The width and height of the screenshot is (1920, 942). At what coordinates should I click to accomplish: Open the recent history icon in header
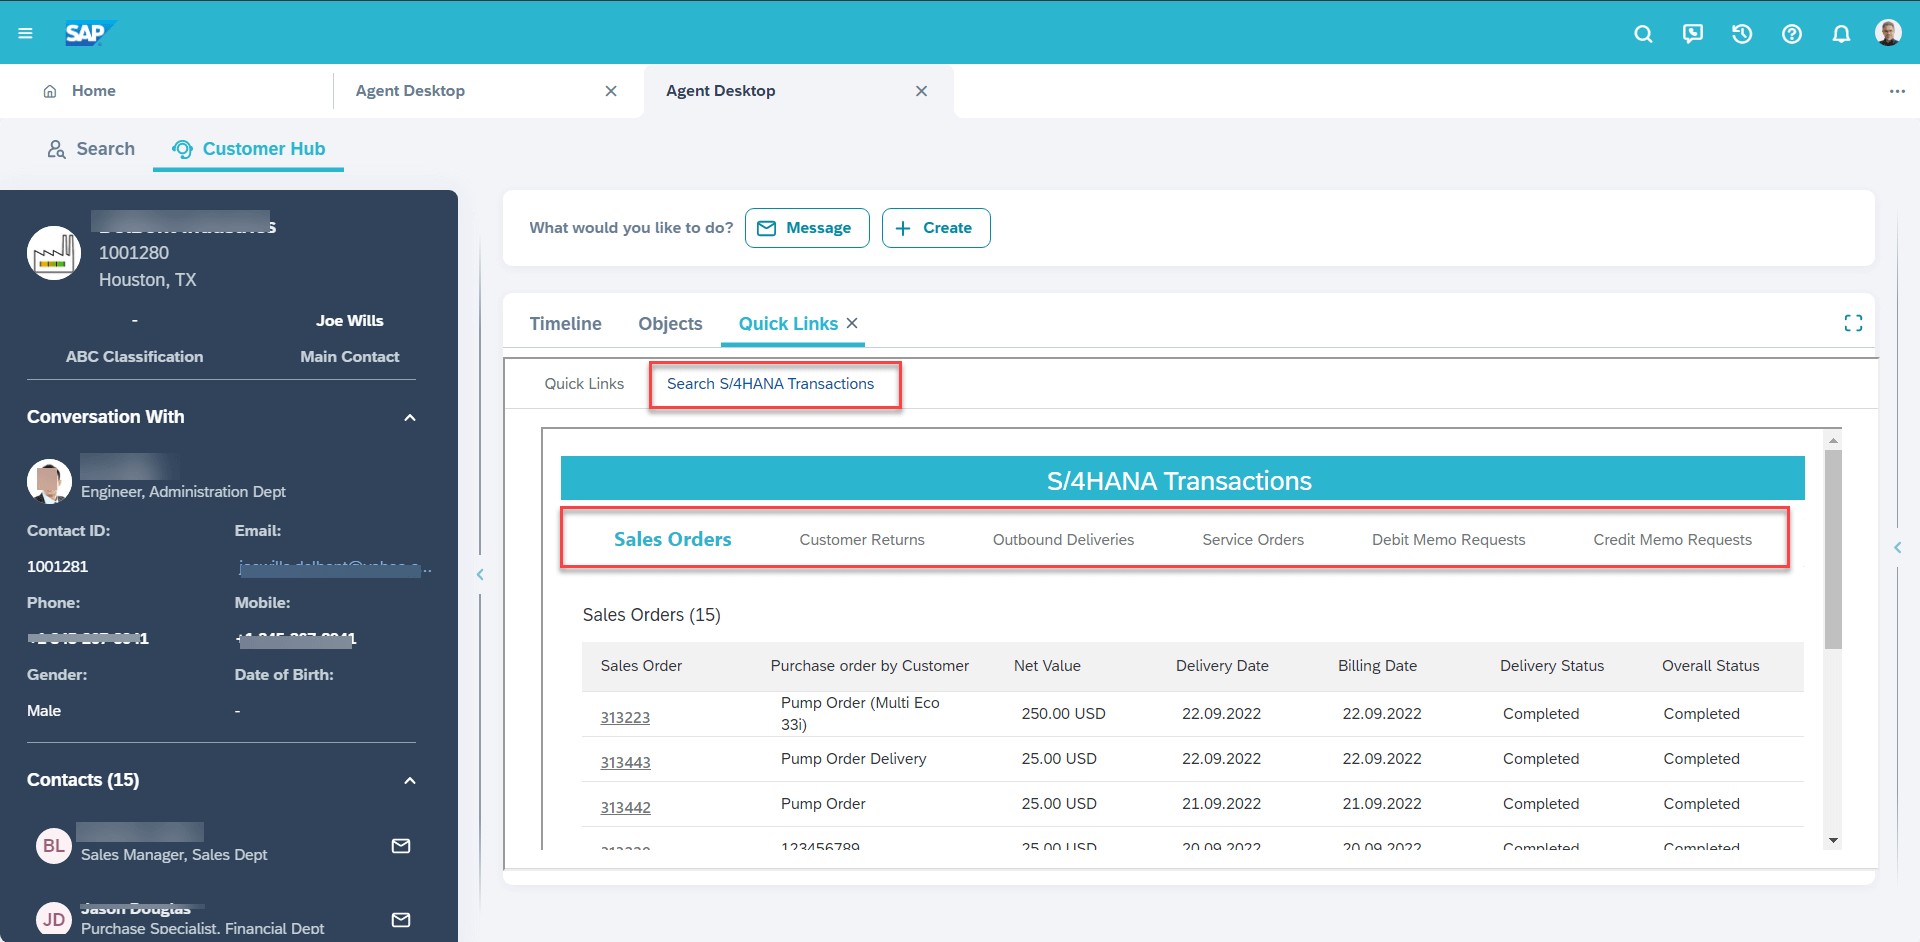click(x=1741, y=33)
